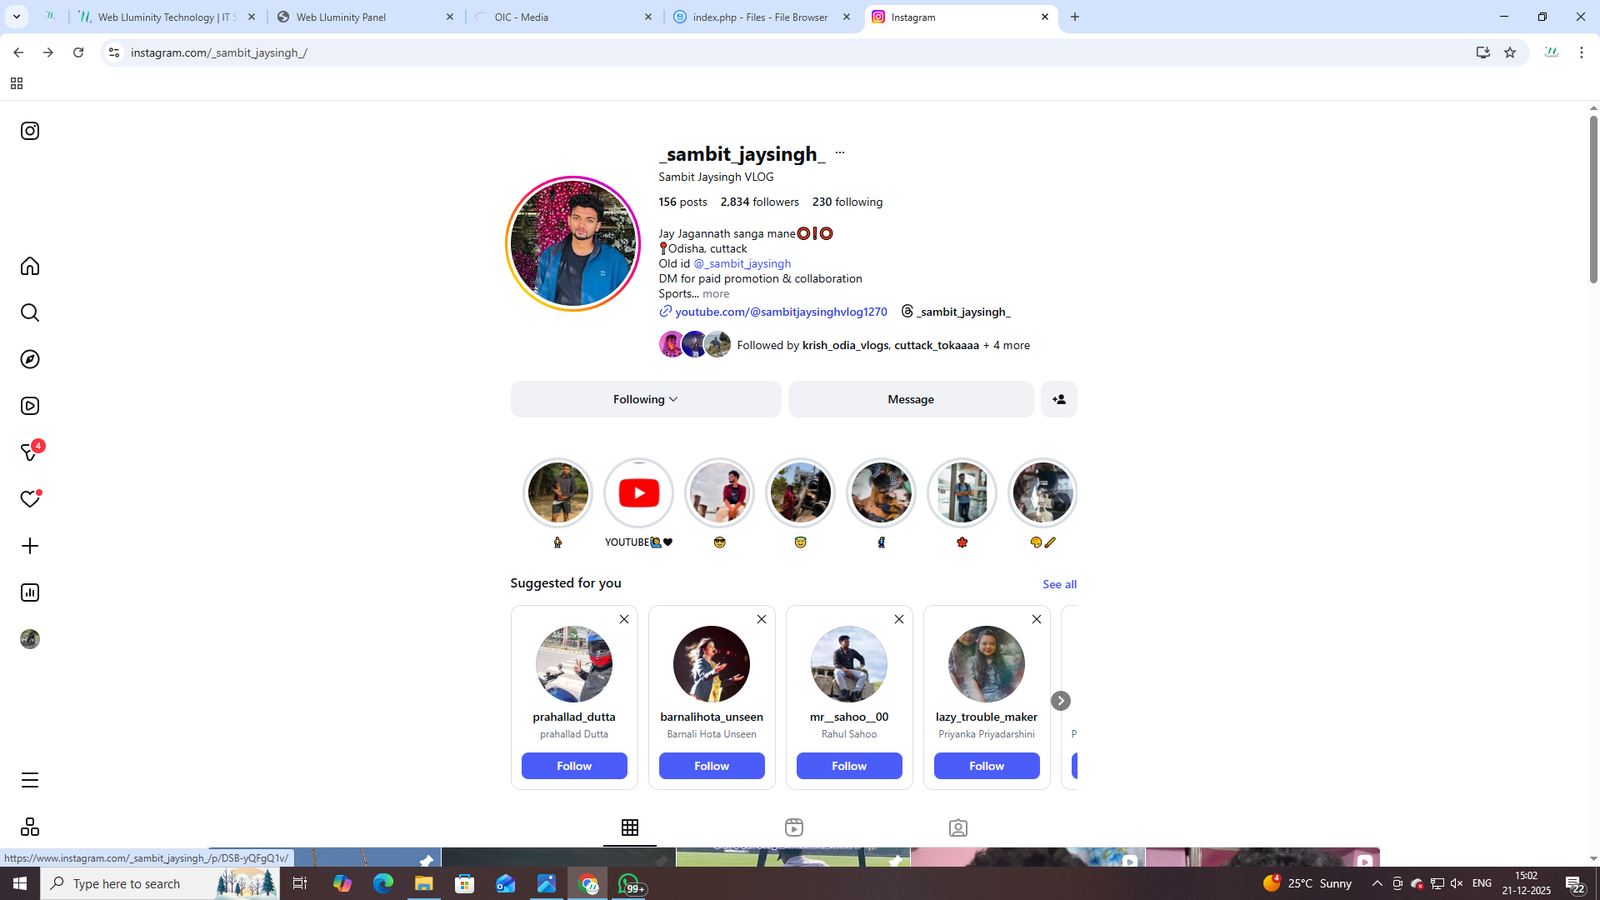
Task: Open the hamburger More menu in sidebar
Action: coord(30,780)
